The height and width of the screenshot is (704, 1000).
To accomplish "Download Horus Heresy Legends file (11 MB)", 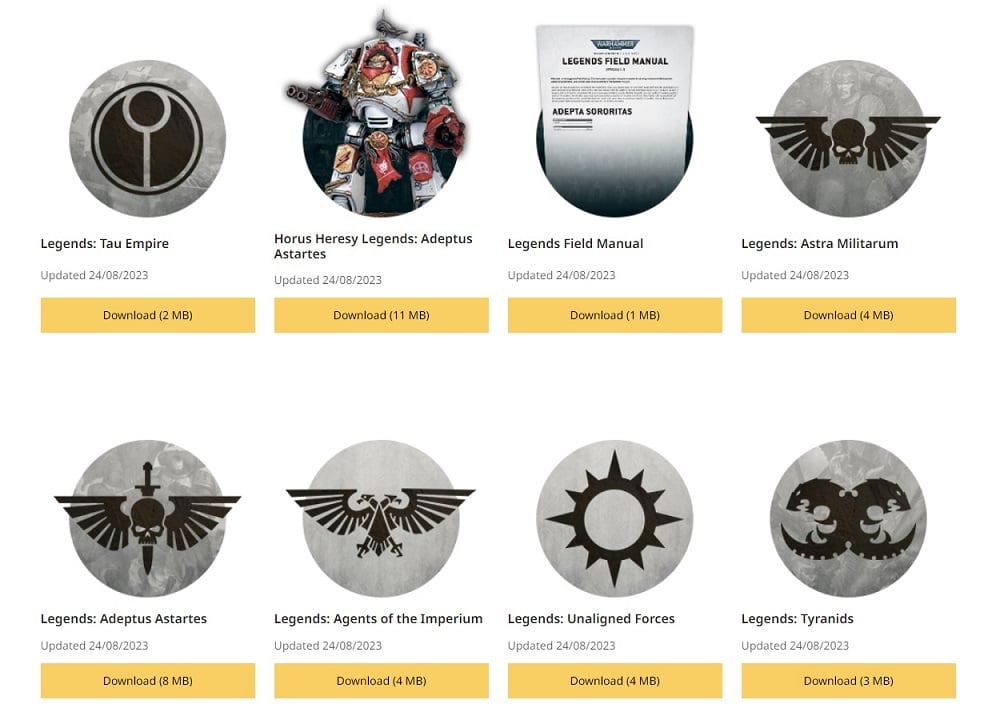I will coord(381,315).
